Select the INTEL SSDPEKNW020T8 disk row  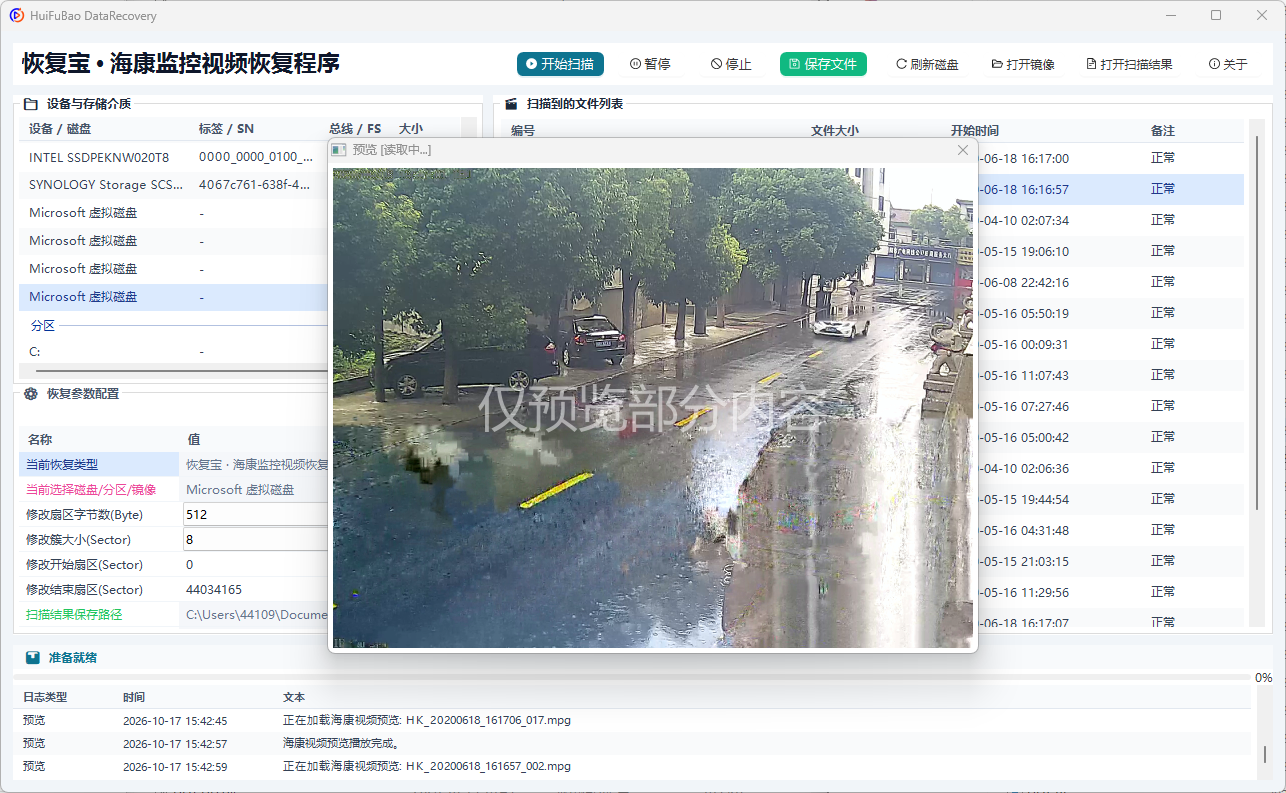[173, 157]
